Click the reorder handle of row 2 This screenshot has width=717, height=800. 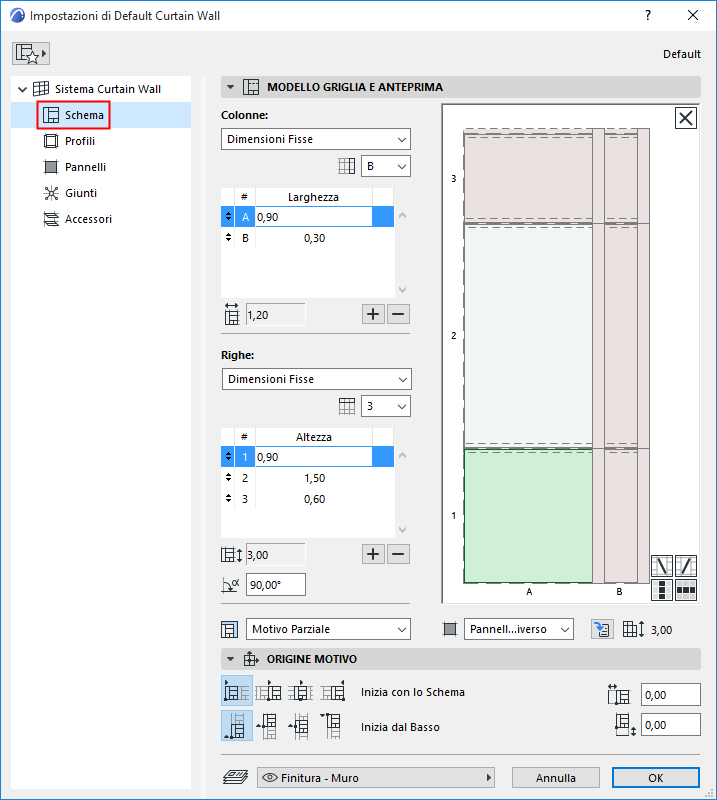[x=228, y=478]
